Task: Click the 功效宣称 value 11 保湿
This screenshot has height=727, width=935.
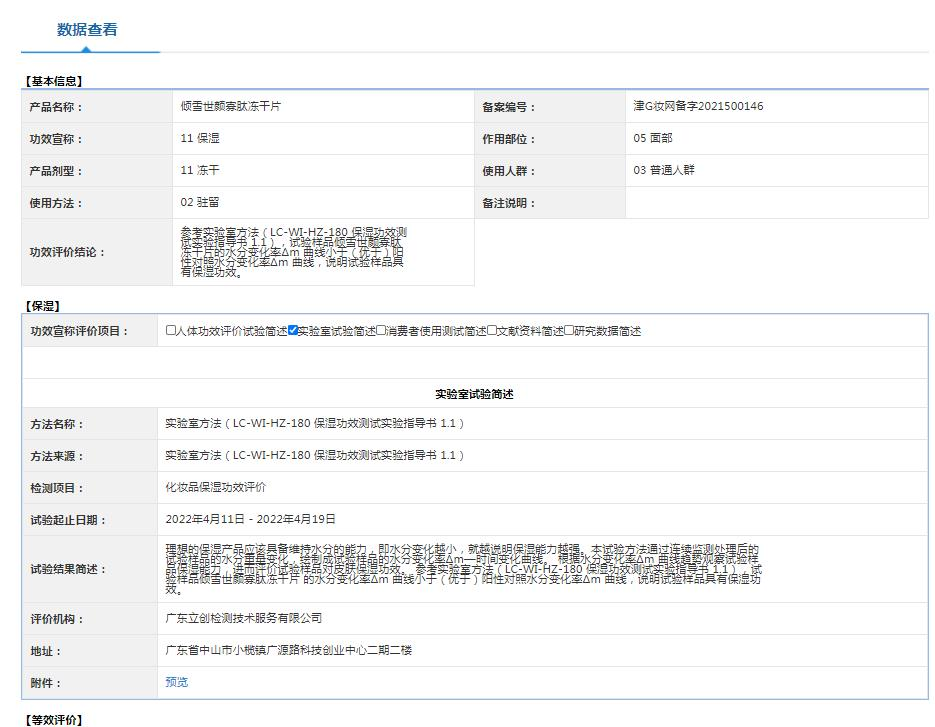Action: [200, 138]
